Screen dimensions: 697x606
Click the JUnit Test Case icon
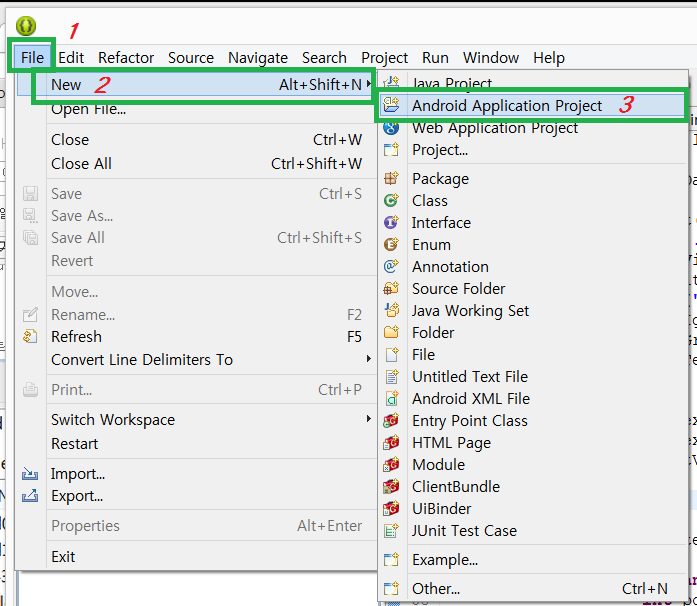tap(391, 530)
